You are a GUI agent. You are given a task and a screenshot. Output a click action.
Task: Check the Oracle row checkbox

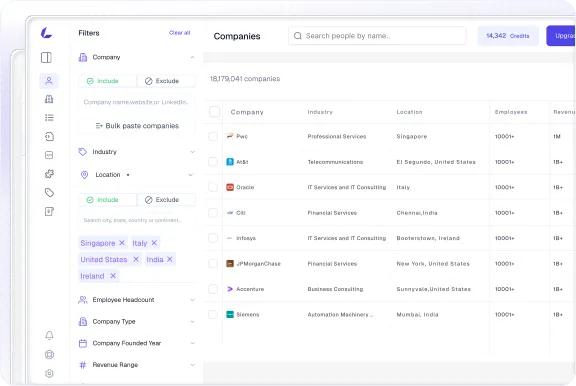[x=213, y=187]
